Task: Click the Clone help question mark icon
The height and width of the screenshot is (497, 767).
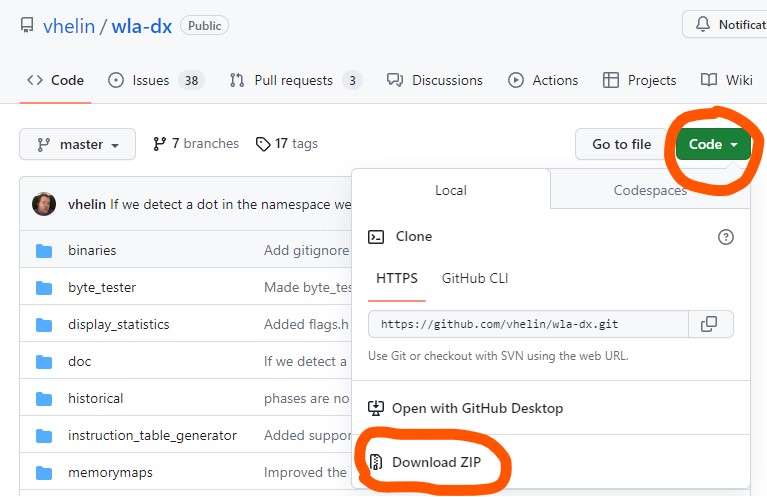Action: (726, 237)
